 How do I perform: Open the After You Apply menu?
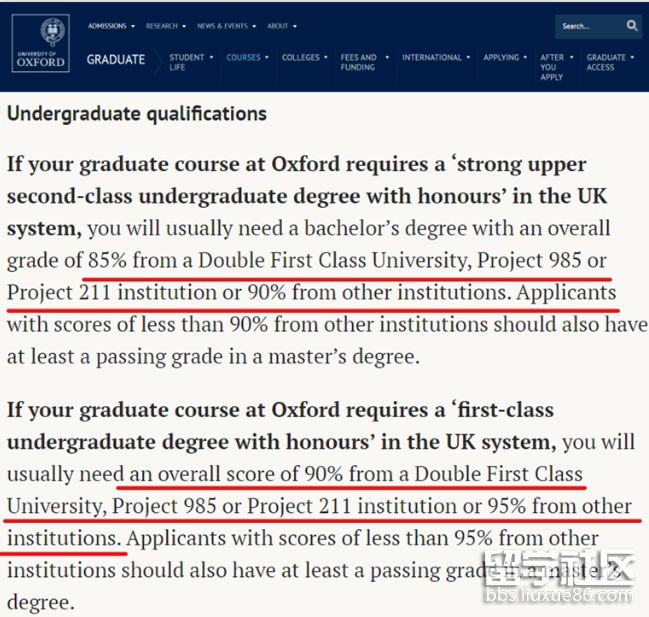[x=552, y=66]
